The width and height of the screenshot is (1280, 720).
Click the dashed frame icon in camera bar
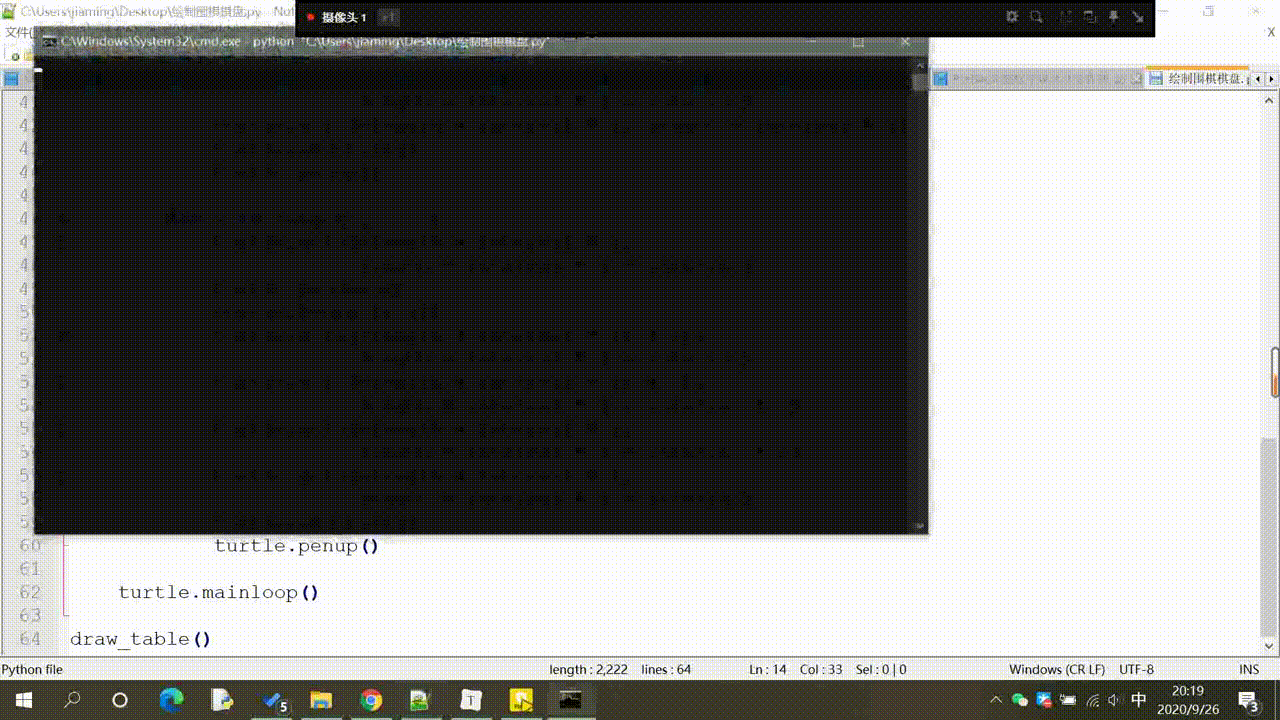(1065, 17)
